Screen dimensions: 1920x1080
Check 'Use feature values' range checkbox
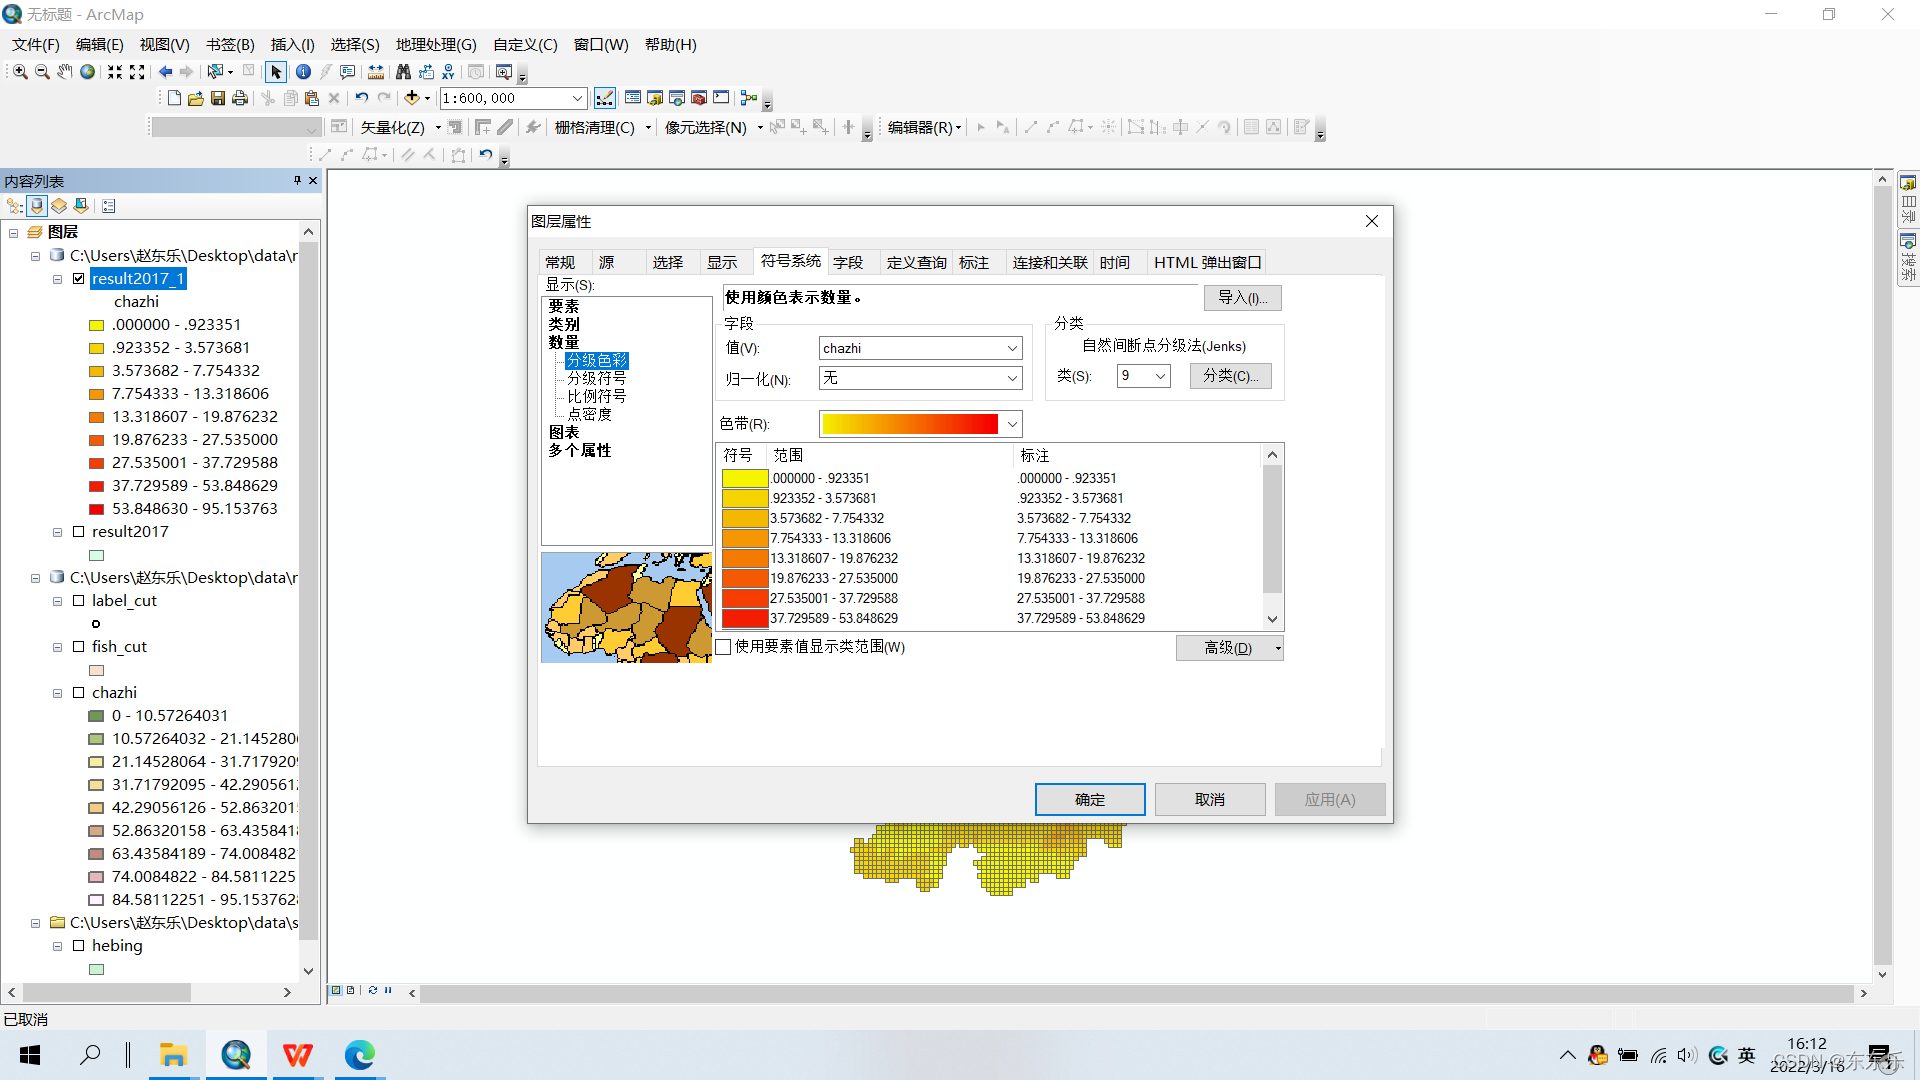pos(724,647)
